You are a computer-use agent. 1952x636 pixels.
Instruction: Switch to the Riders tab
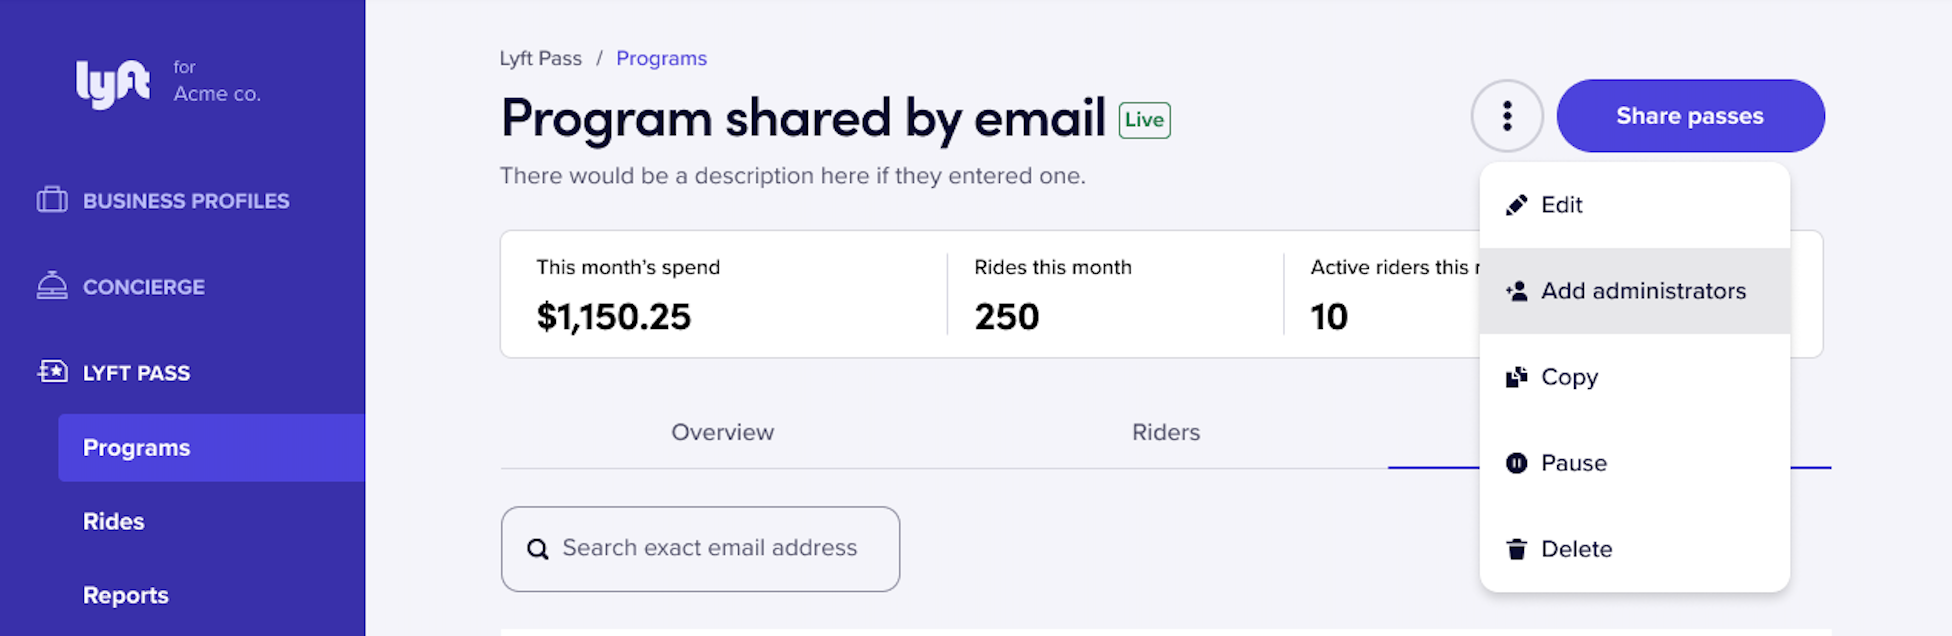point(1165,432)
